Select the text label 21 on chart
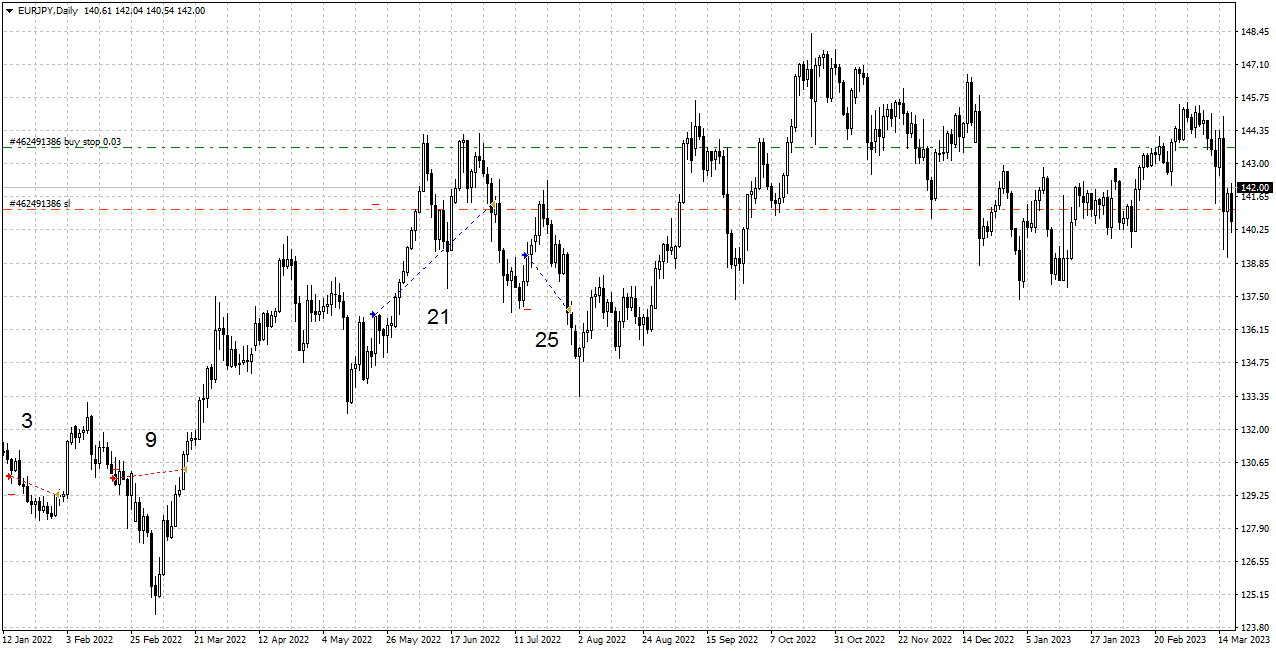 pyautogui.click(x=438, y=317)
